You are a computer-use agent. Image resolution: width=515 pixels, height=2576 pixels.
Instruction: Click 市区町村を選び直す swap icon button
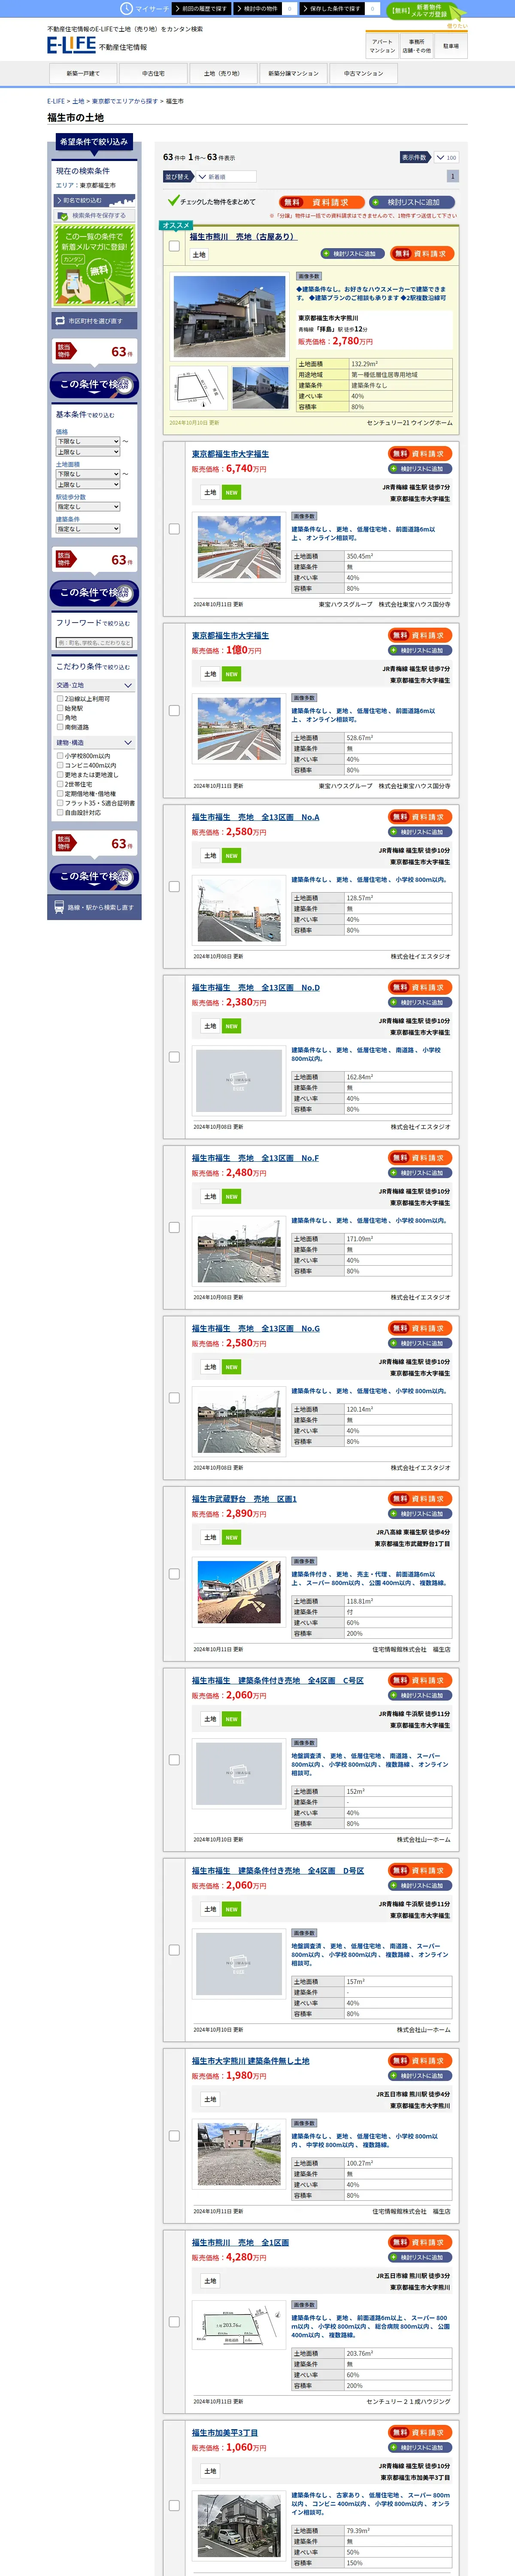93,321
